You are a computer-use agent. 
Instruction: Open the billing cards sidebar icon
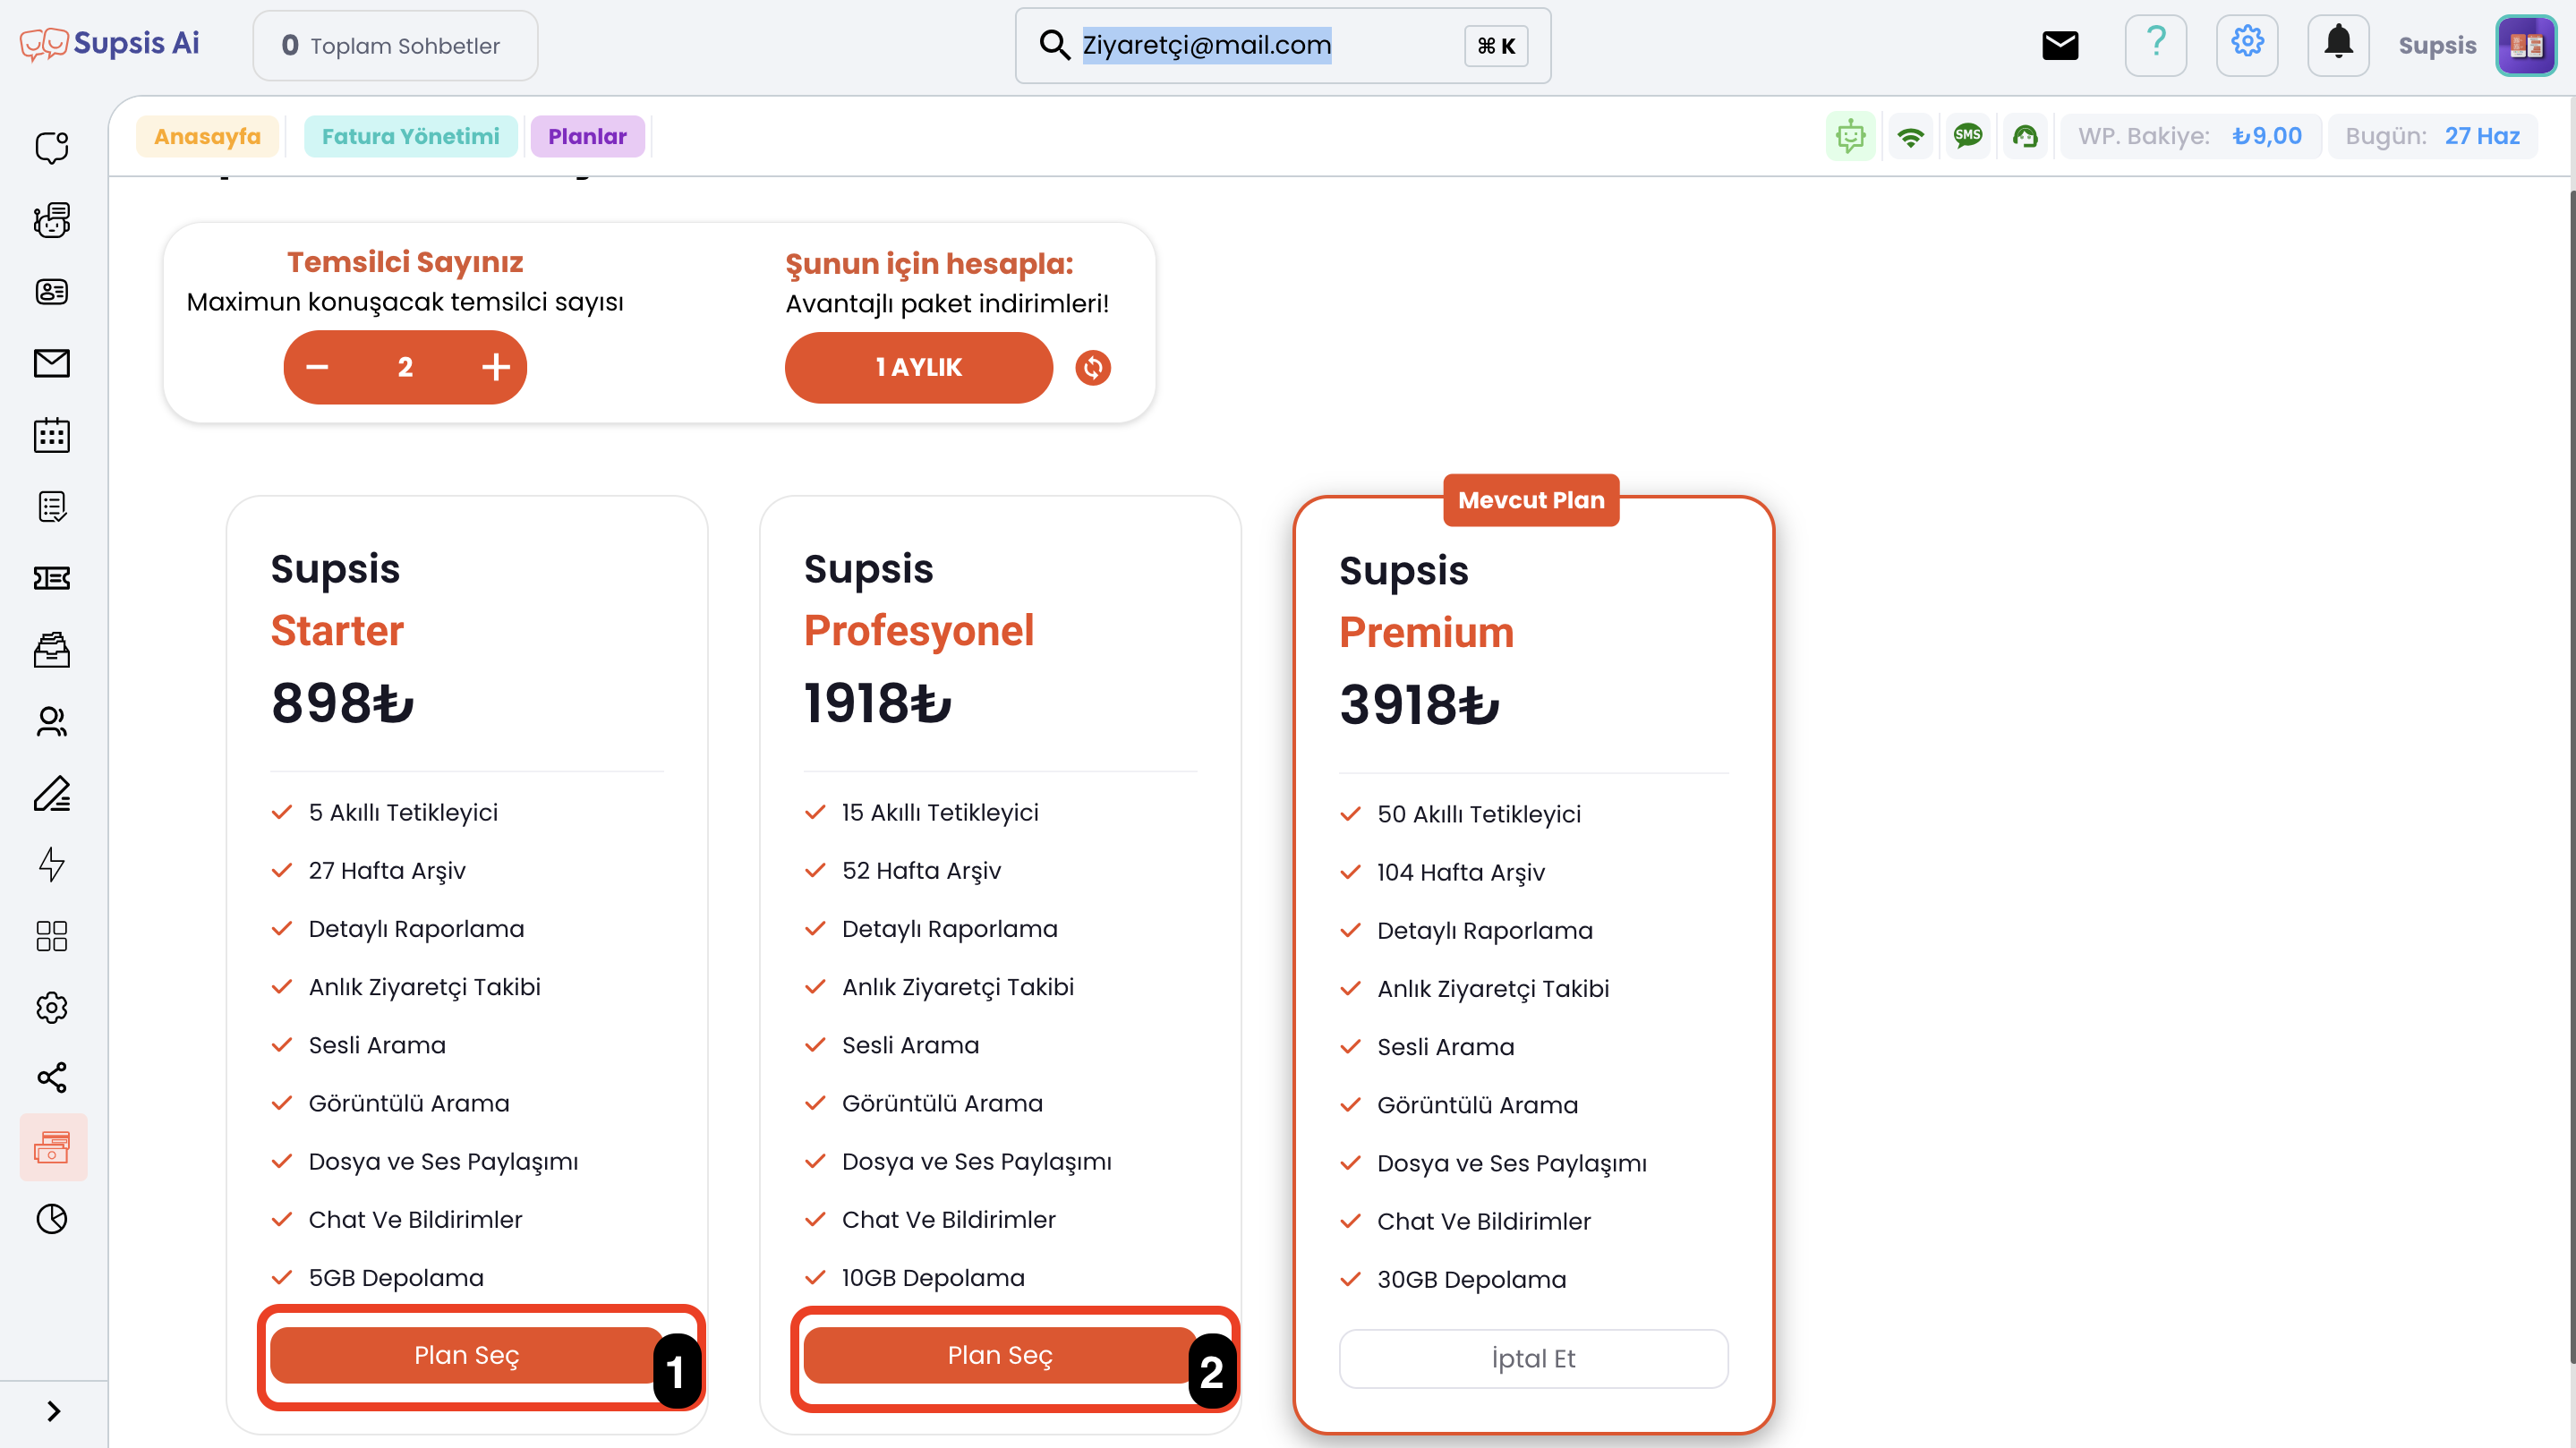(x=53, y=1147)
